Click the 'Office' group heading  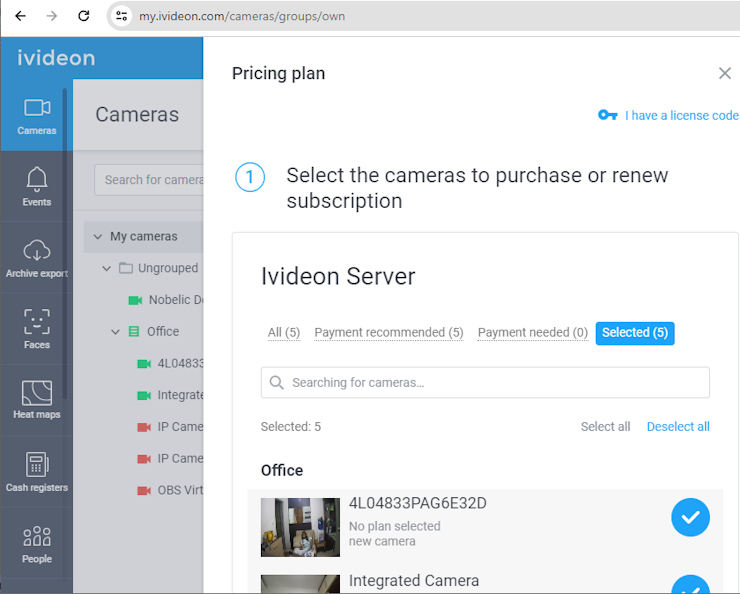click(282, 470)
